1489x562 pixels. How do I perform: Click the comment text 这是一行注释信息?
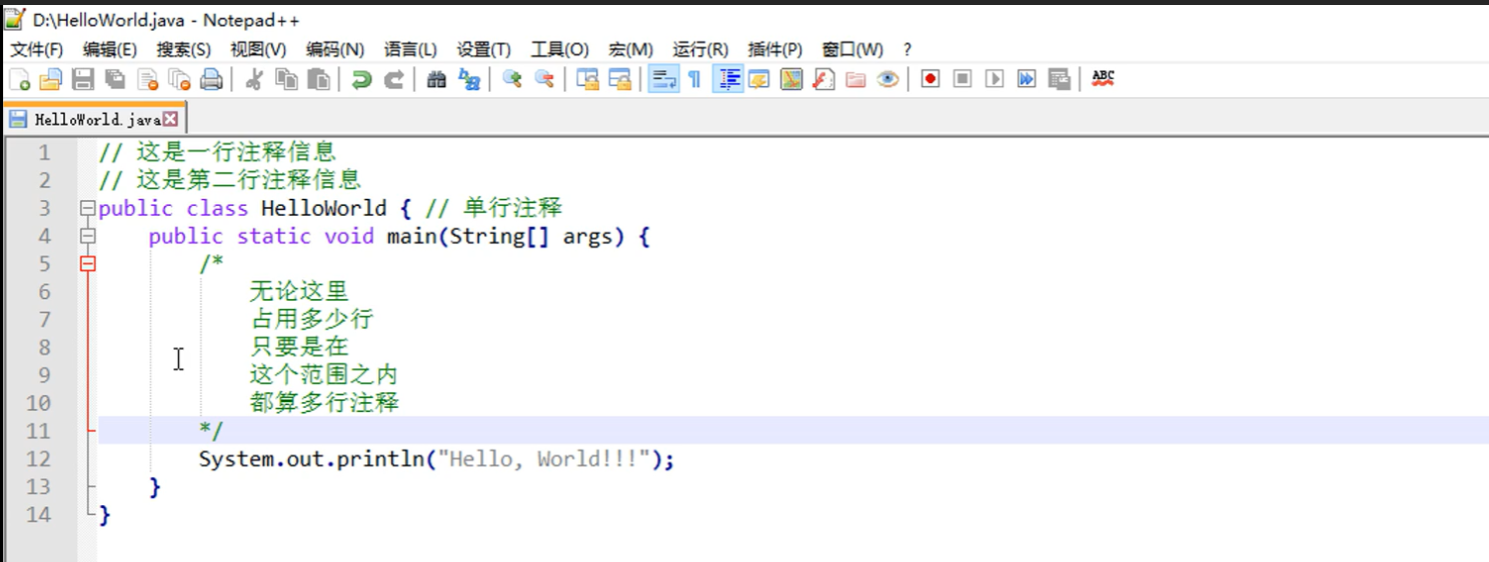236,152
